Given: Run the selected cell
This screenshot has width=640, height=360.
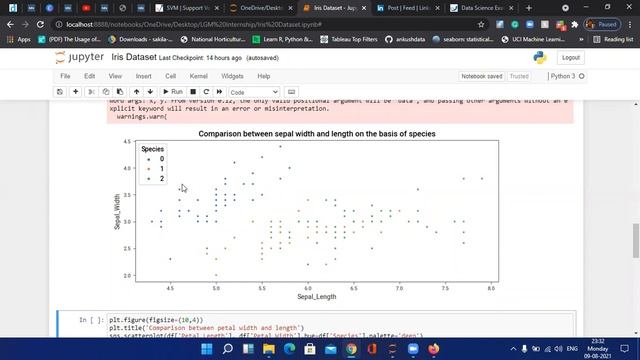Looking at the screenshot, I should pos(173,92).
